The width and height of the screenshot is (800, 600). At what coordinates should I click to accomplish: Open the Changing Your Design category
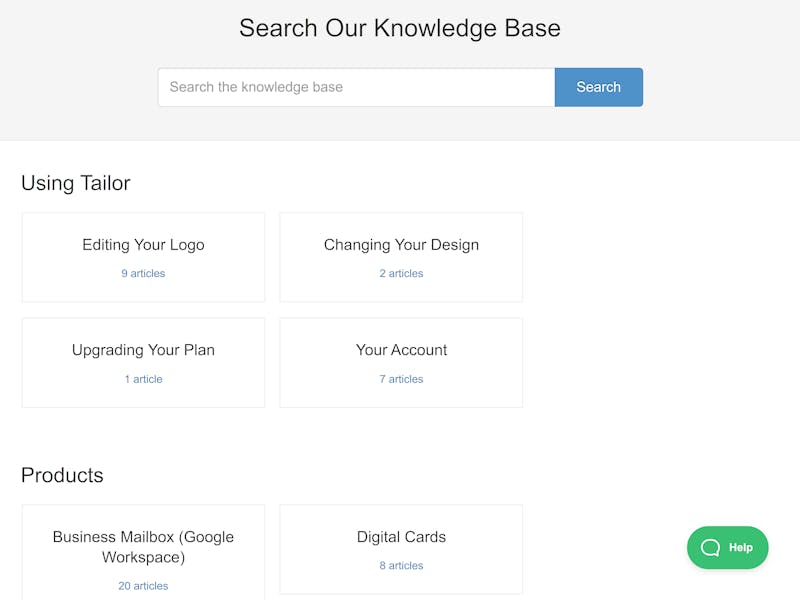(402, 245)
